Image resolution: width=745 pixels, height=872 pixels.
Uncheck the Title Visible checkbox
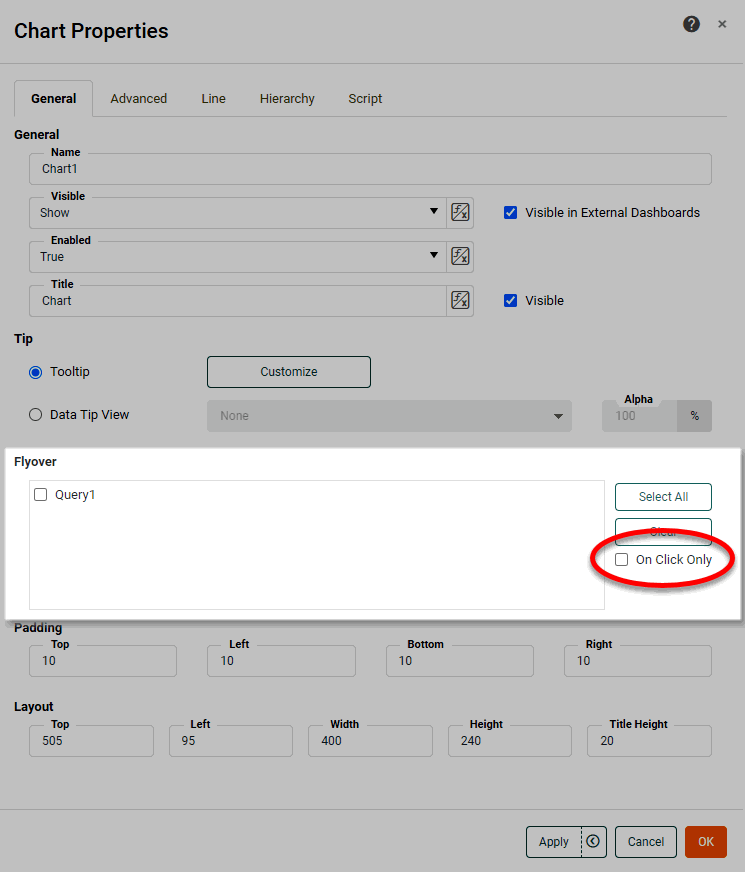(x=511, y=300)
